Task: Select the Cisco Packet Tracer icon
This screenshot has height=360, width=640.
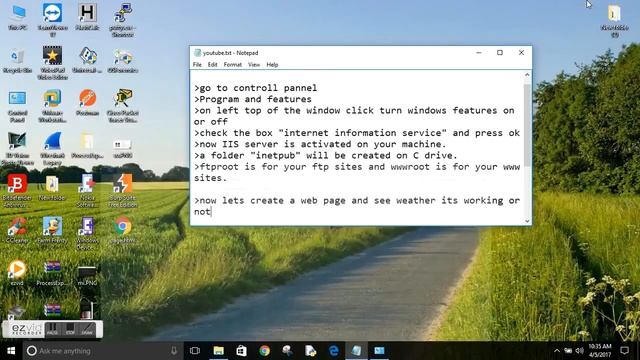Action: pyautogui.click(x=122, y=107)
